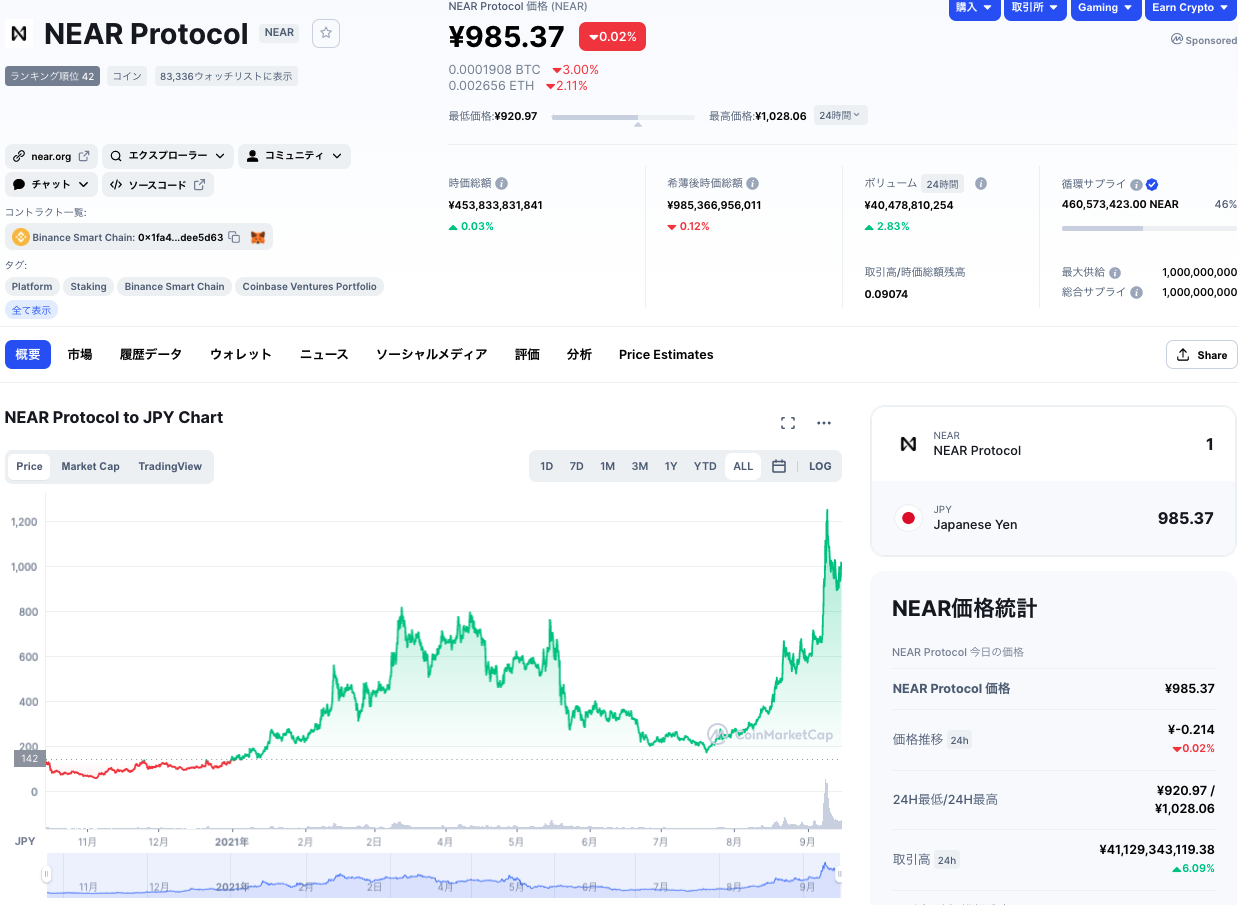This screenshot has height=905, width=1238.
Task: Open the コミュニティ dropdown menu
Action: [x=294, y=156]
